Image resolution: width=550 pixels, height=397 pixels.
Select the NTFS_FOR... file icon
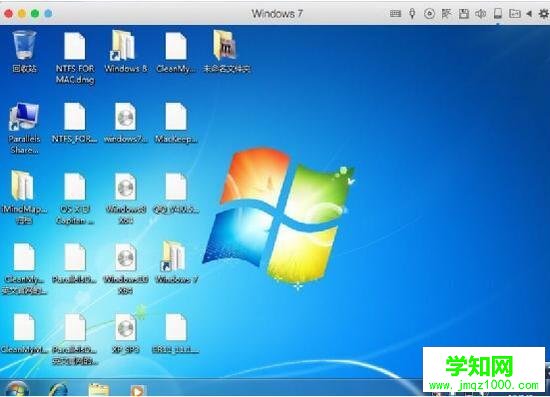[75, 122]
